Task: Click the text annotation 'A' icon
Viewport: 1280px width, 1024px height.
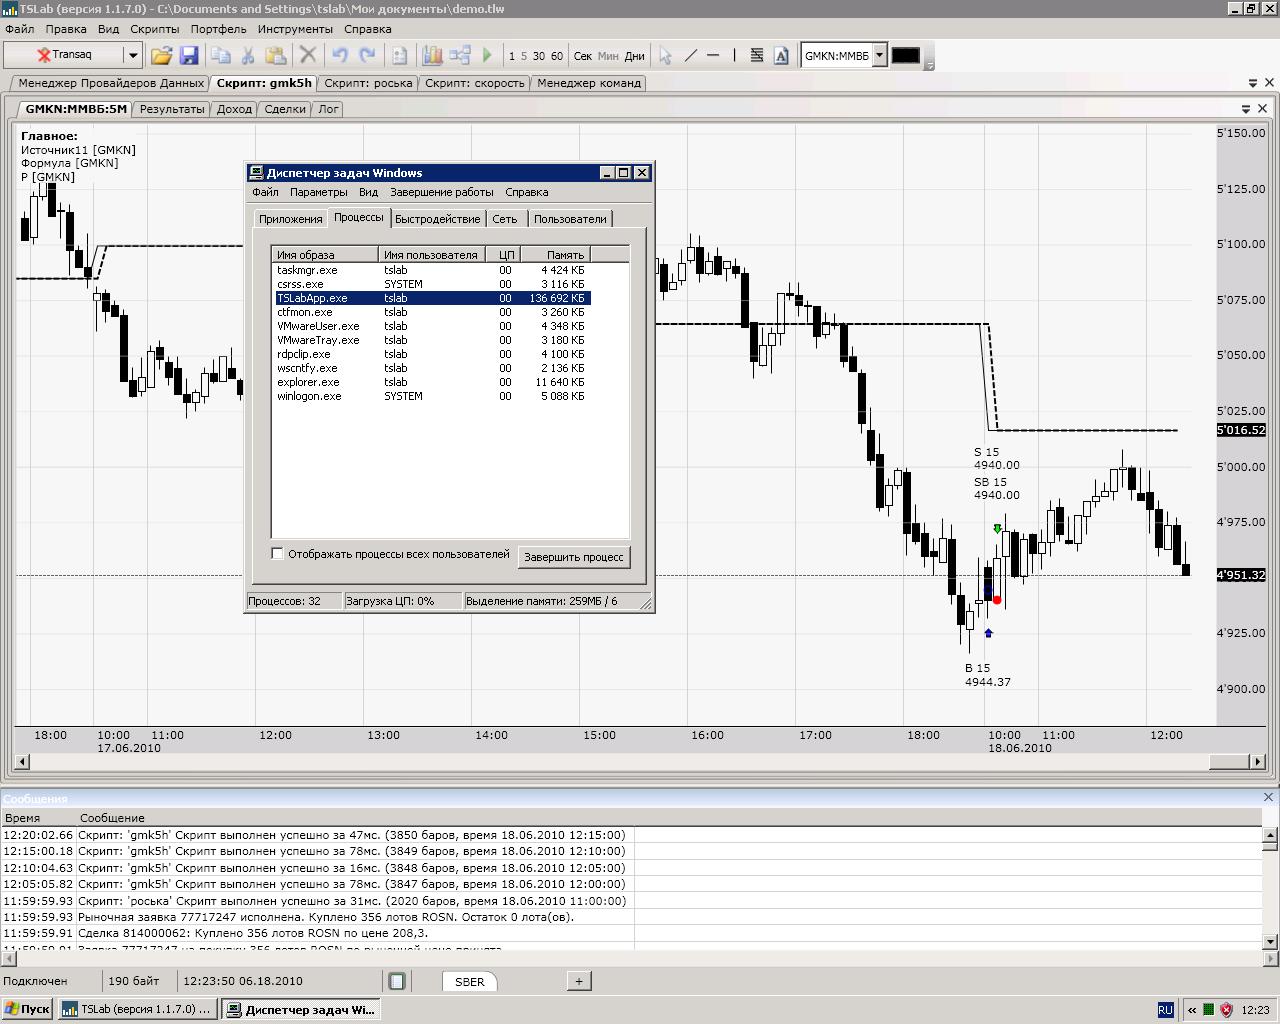Action: [781, 56]
